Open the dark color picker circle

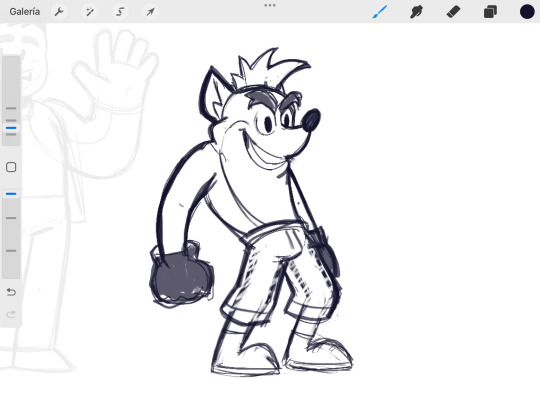click(x=527, y=12)
